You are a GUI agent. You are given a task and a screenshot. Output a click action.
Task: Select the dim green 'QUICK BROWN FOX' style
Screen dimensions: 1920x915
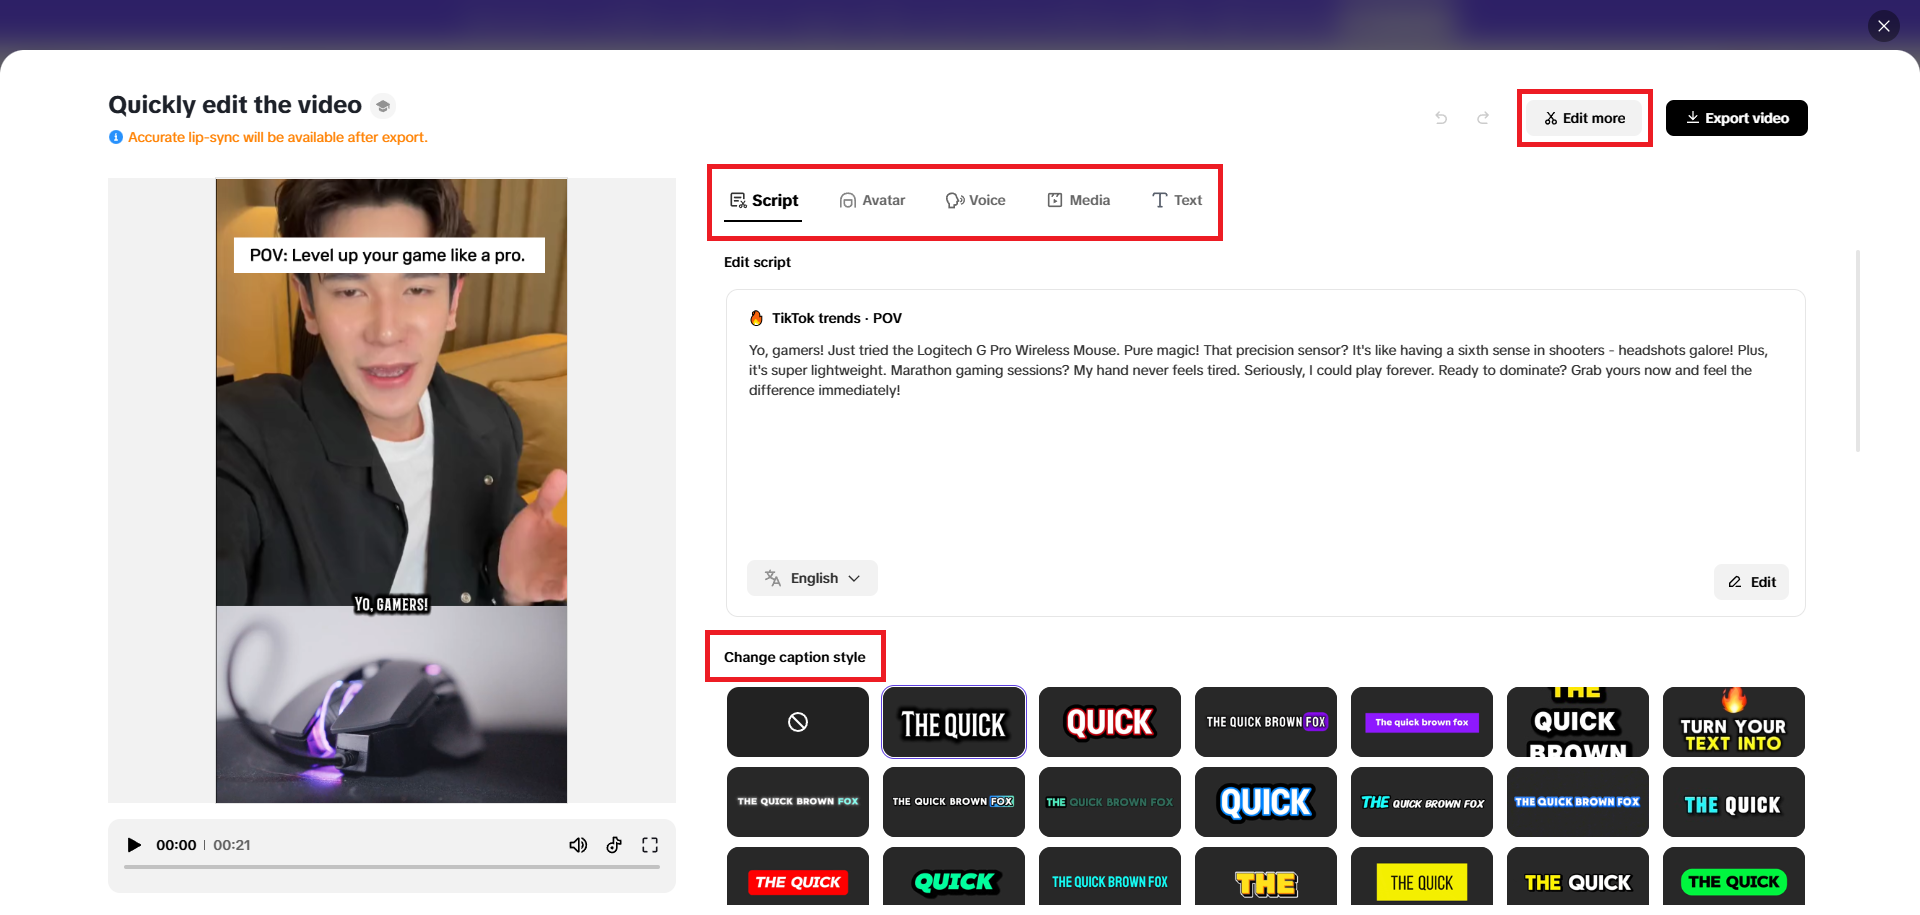[1110, 802]
